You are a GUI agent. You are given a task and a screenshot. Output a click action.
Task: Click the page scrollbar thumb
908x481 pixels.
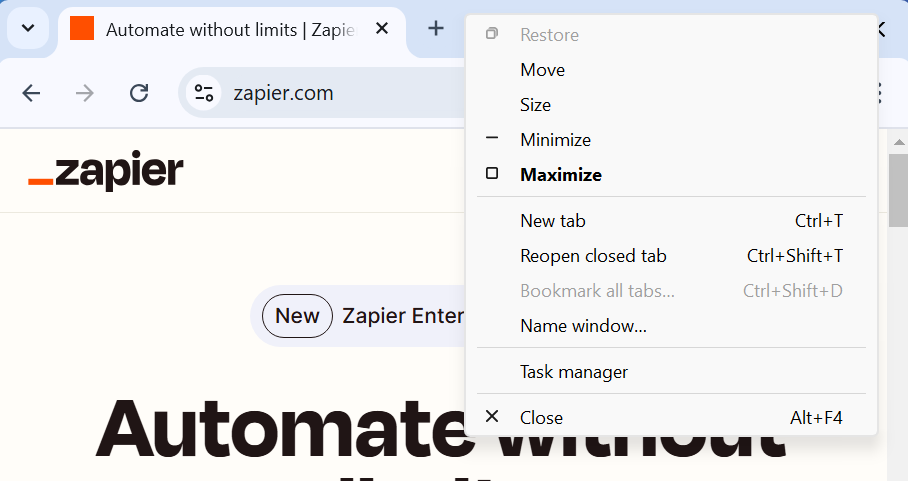899,188
